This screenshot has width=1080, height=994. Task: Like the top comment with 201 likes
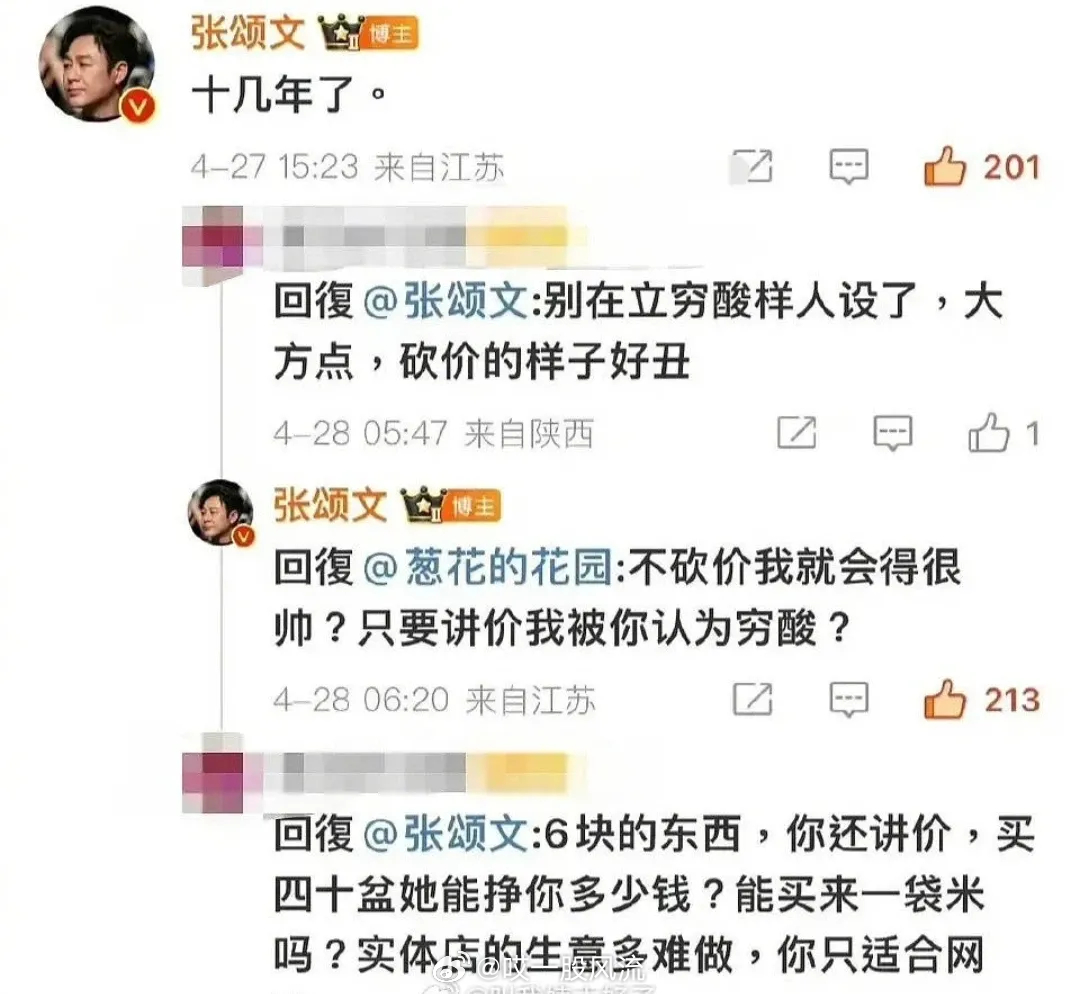click(x=944, y=167)
